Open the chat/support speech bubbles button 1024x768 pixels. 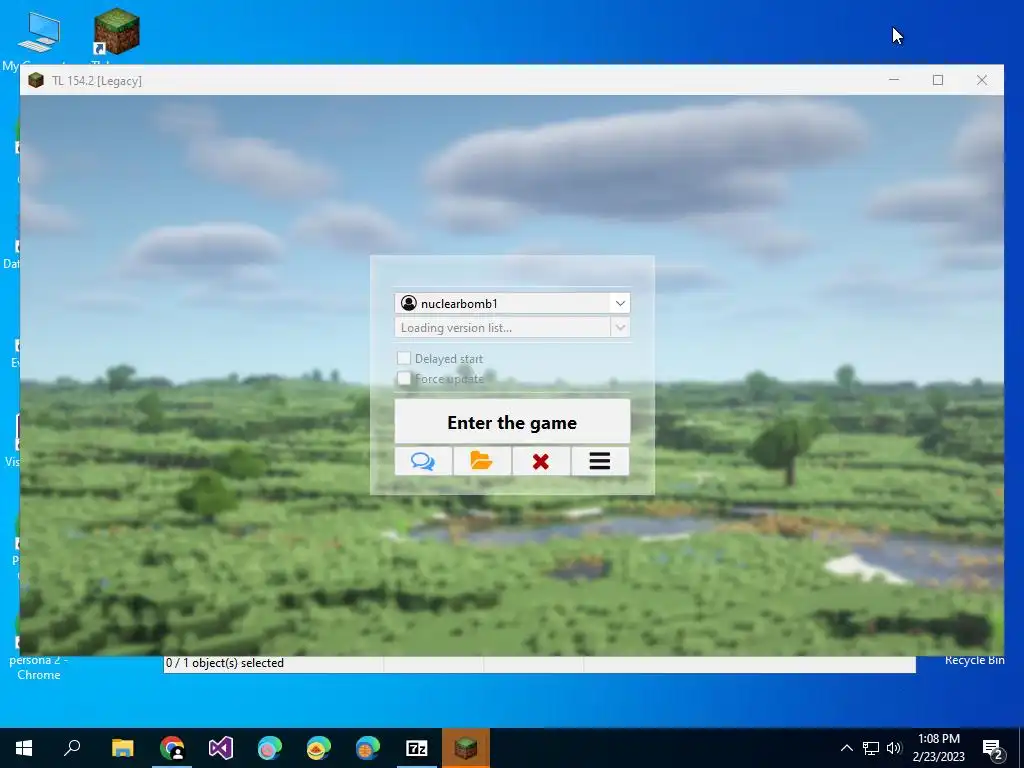click(423, 461)
